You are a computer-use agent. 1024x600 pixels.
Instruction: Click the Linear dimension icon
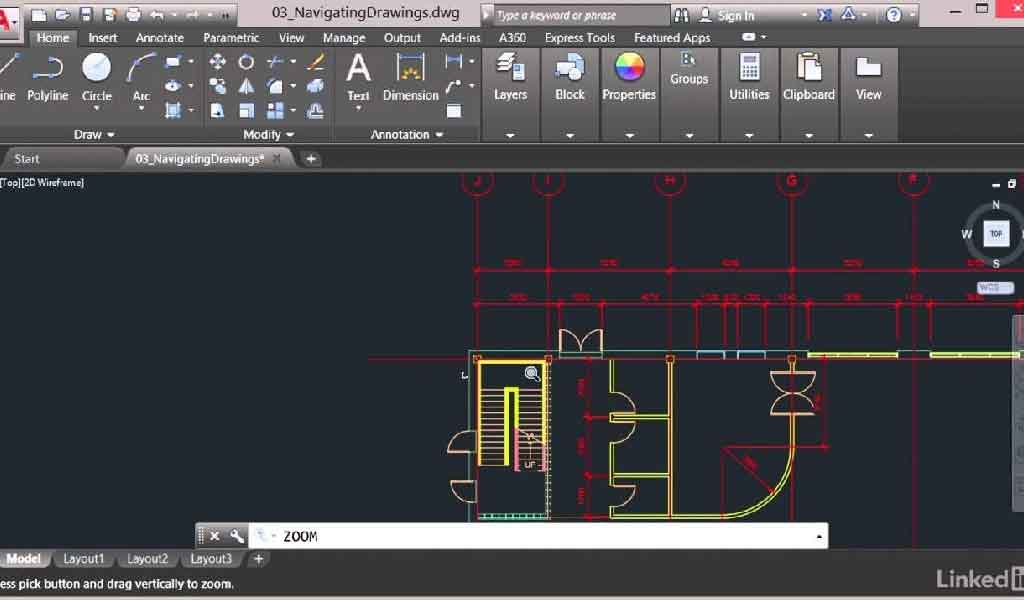pyautogui.click(x=453, y=61)
